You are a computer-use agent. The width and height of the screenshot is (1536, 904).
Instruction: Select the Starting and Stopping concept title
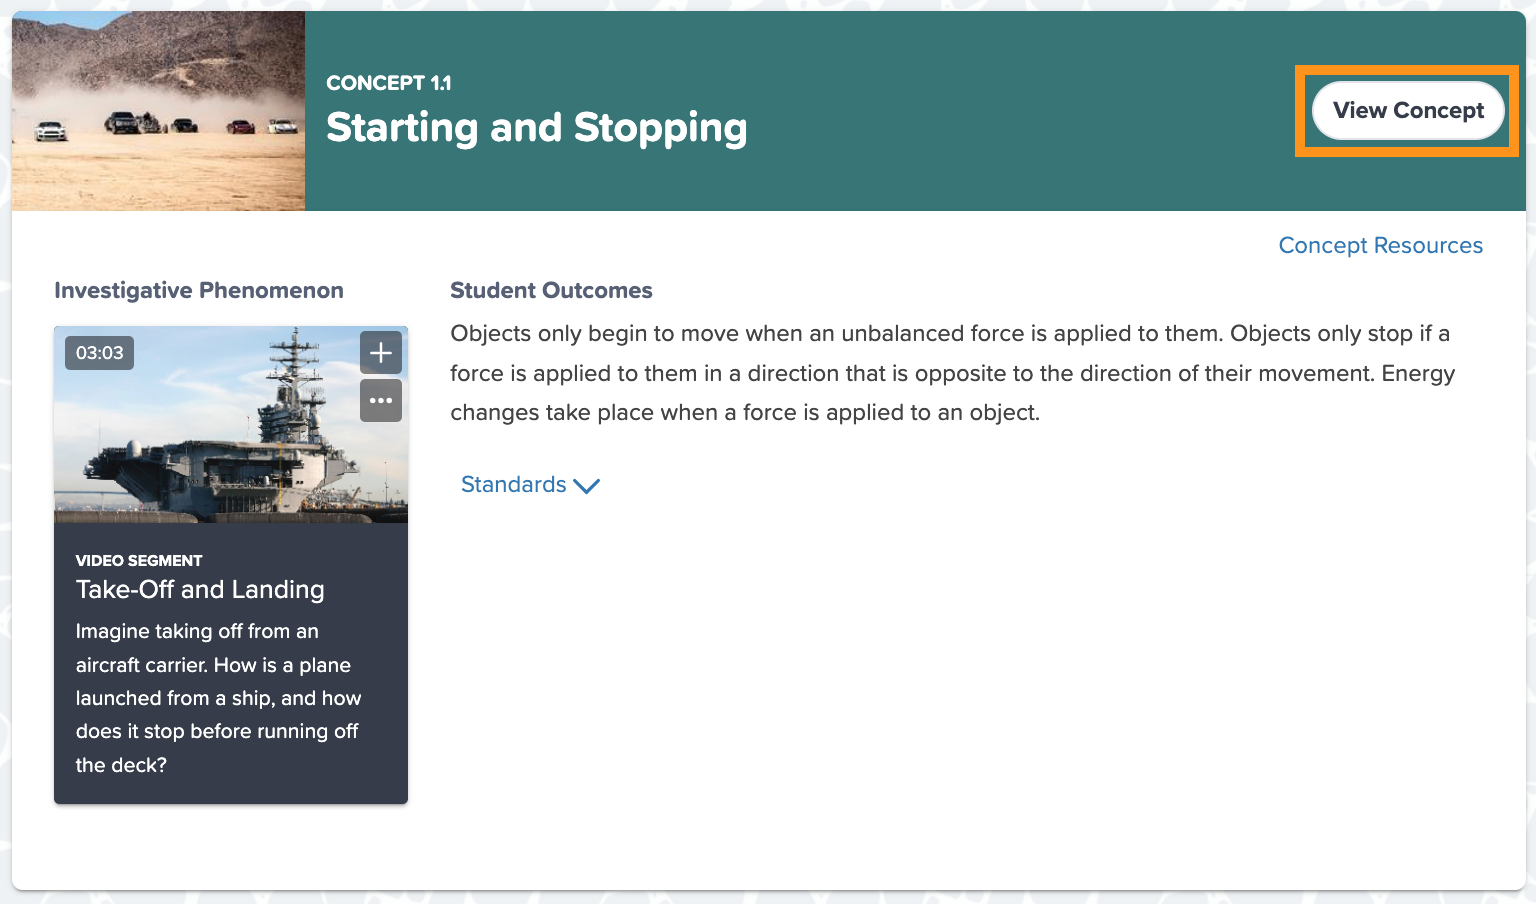(537, 127)
